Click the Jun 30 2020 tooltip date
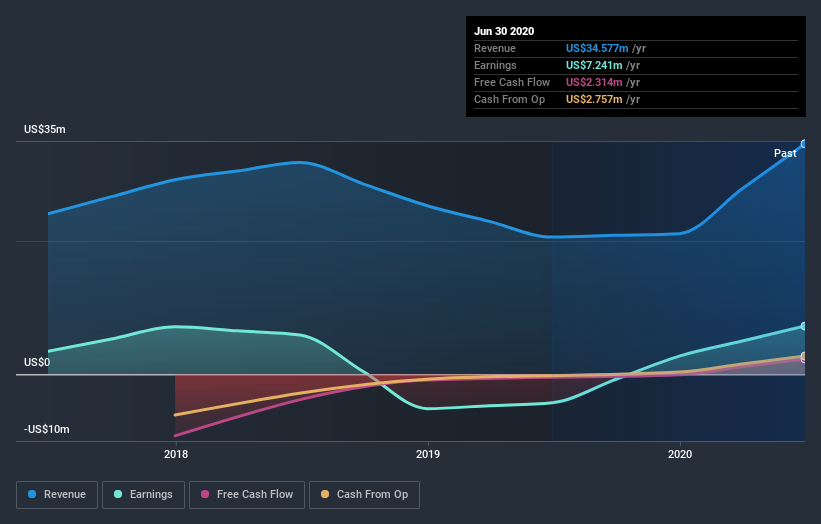This screenshot has height=524, width=821. pos(504,31)
